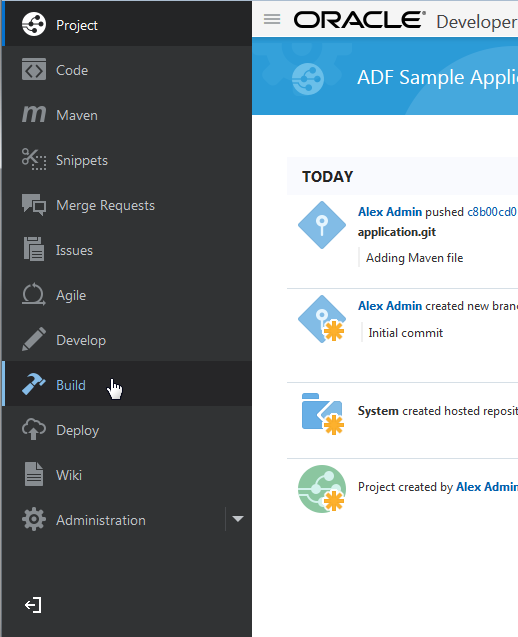Click the ADF Sample Application title
The height and width of the screenshot is (637, 518).
point(437,77)
